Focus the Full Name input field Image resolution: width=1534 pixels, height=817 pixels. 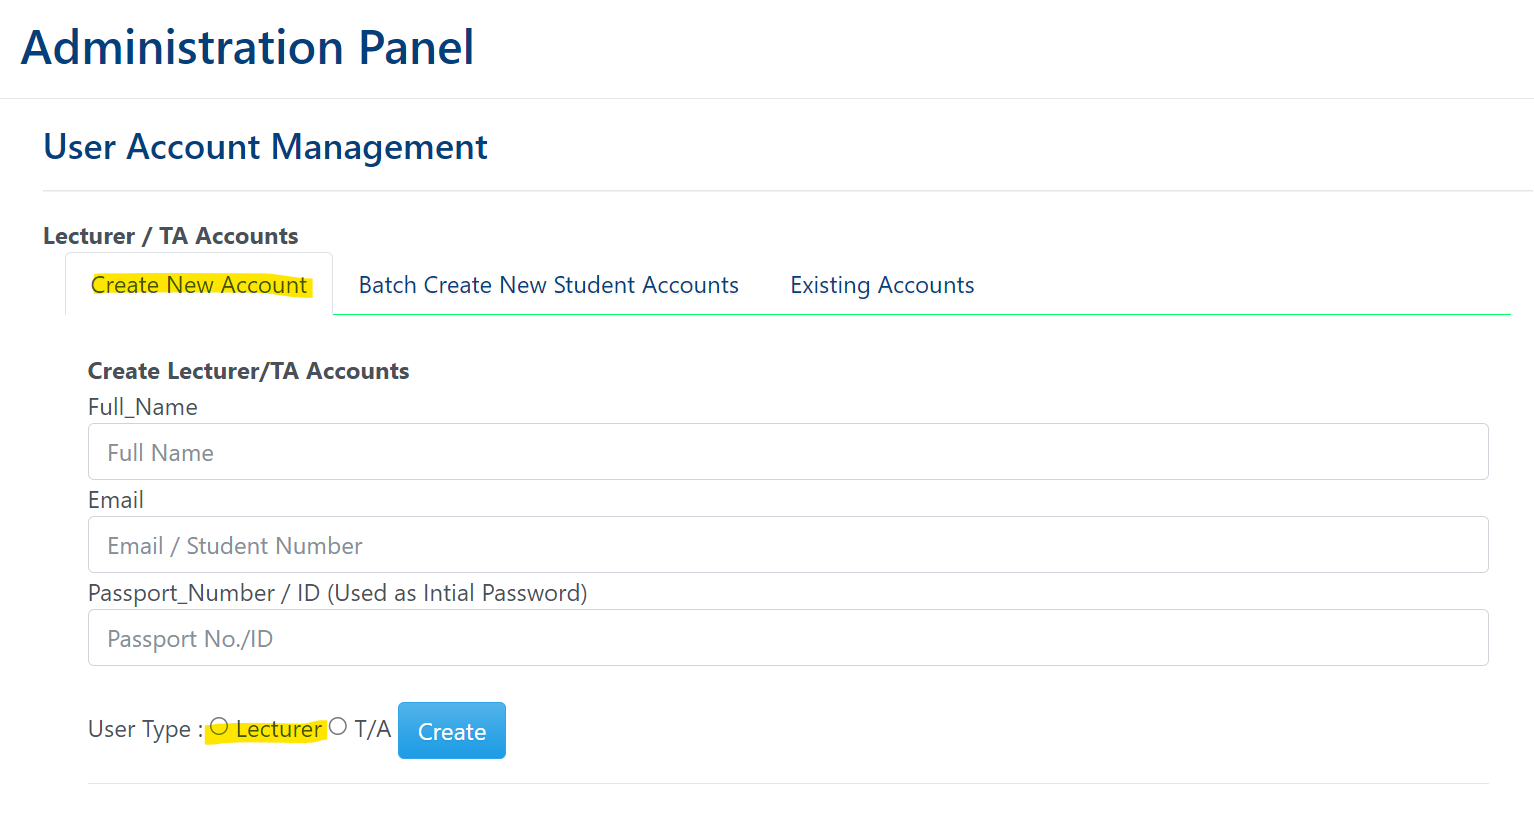click(x=788, y=452)
